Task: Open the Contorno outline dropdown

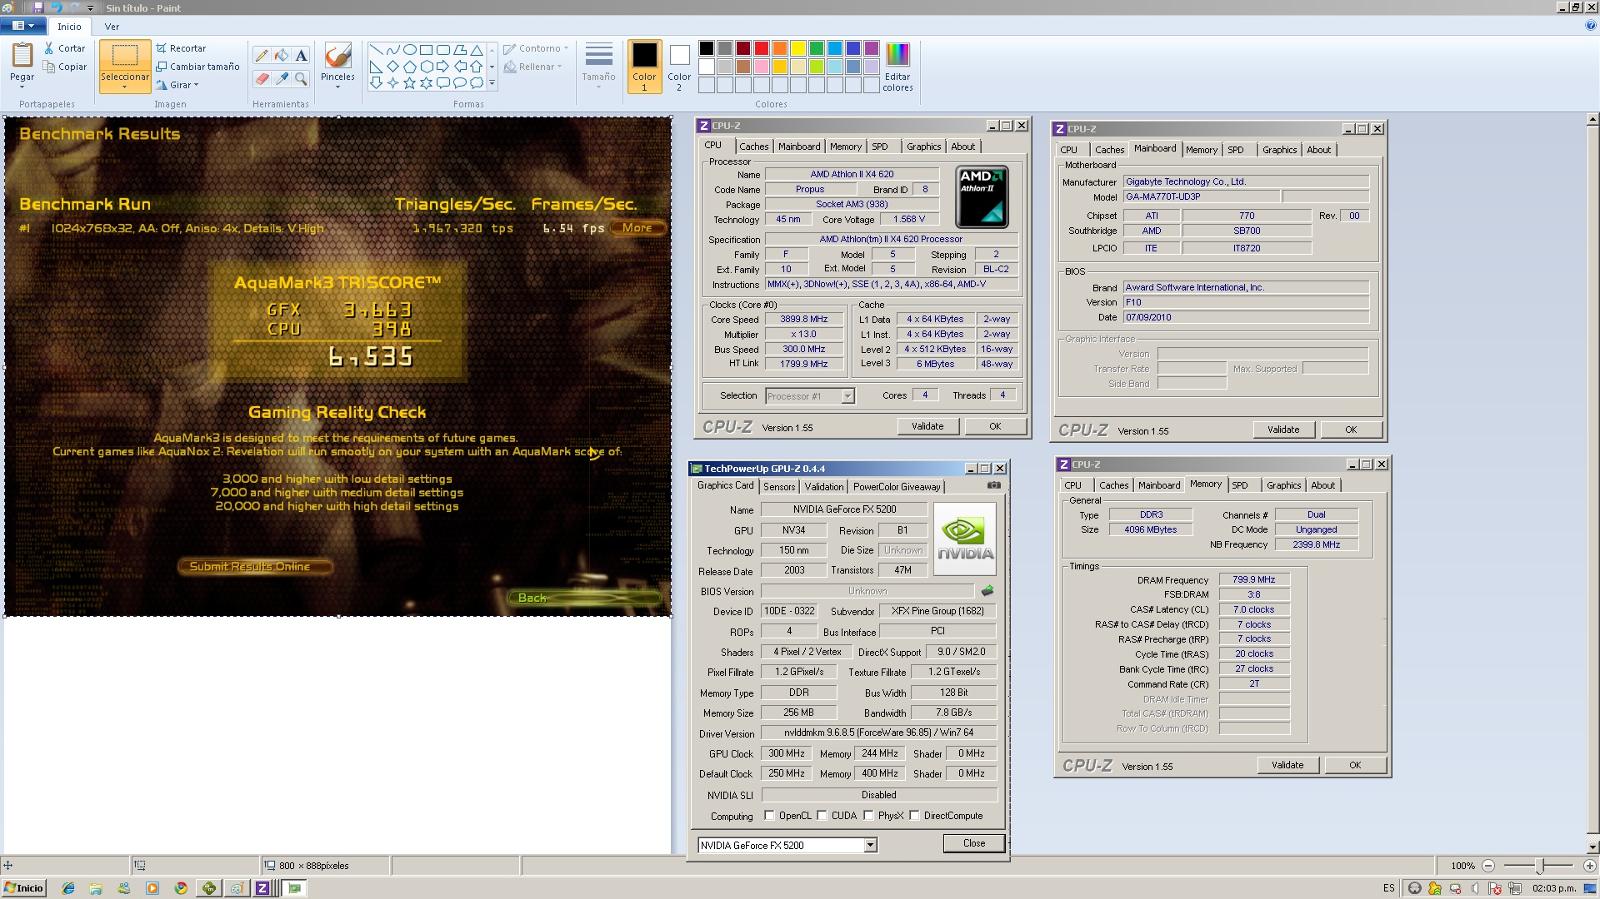Action: click(536, 48)
